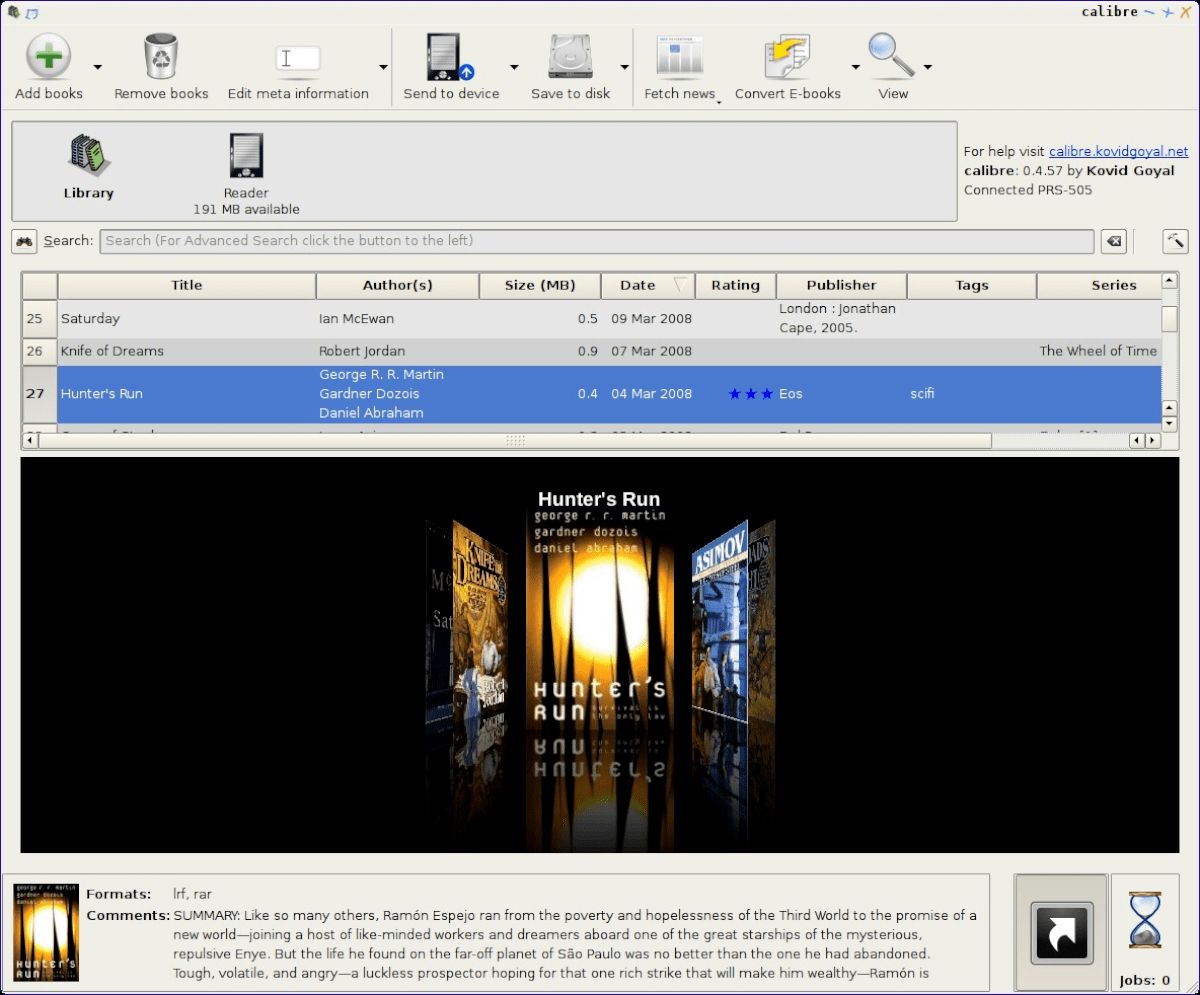Open the calibre.kovidgoyal.net link

tap(1117, 151)
